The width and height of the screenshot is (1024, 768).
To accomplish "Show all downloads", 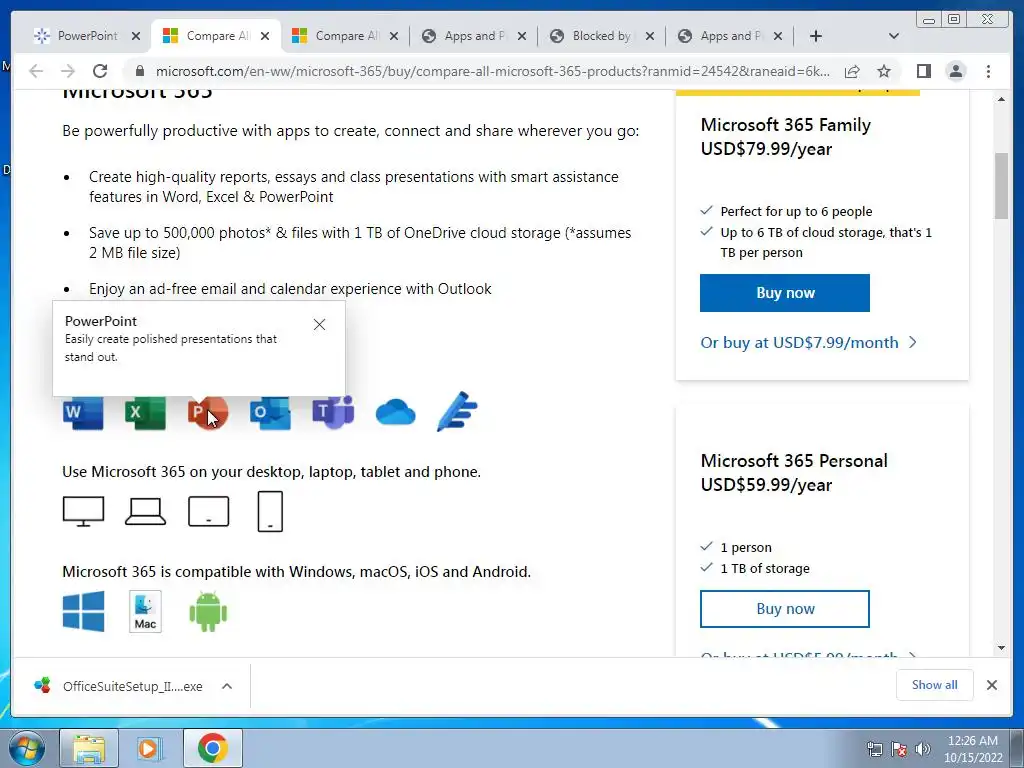I will [x=935, y=684].
